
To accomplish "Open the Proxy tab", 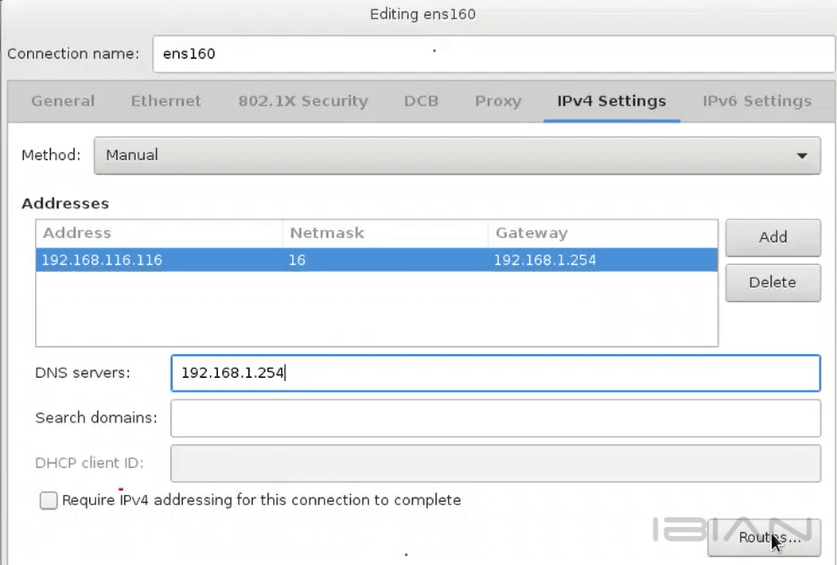I will coord(498,101).
